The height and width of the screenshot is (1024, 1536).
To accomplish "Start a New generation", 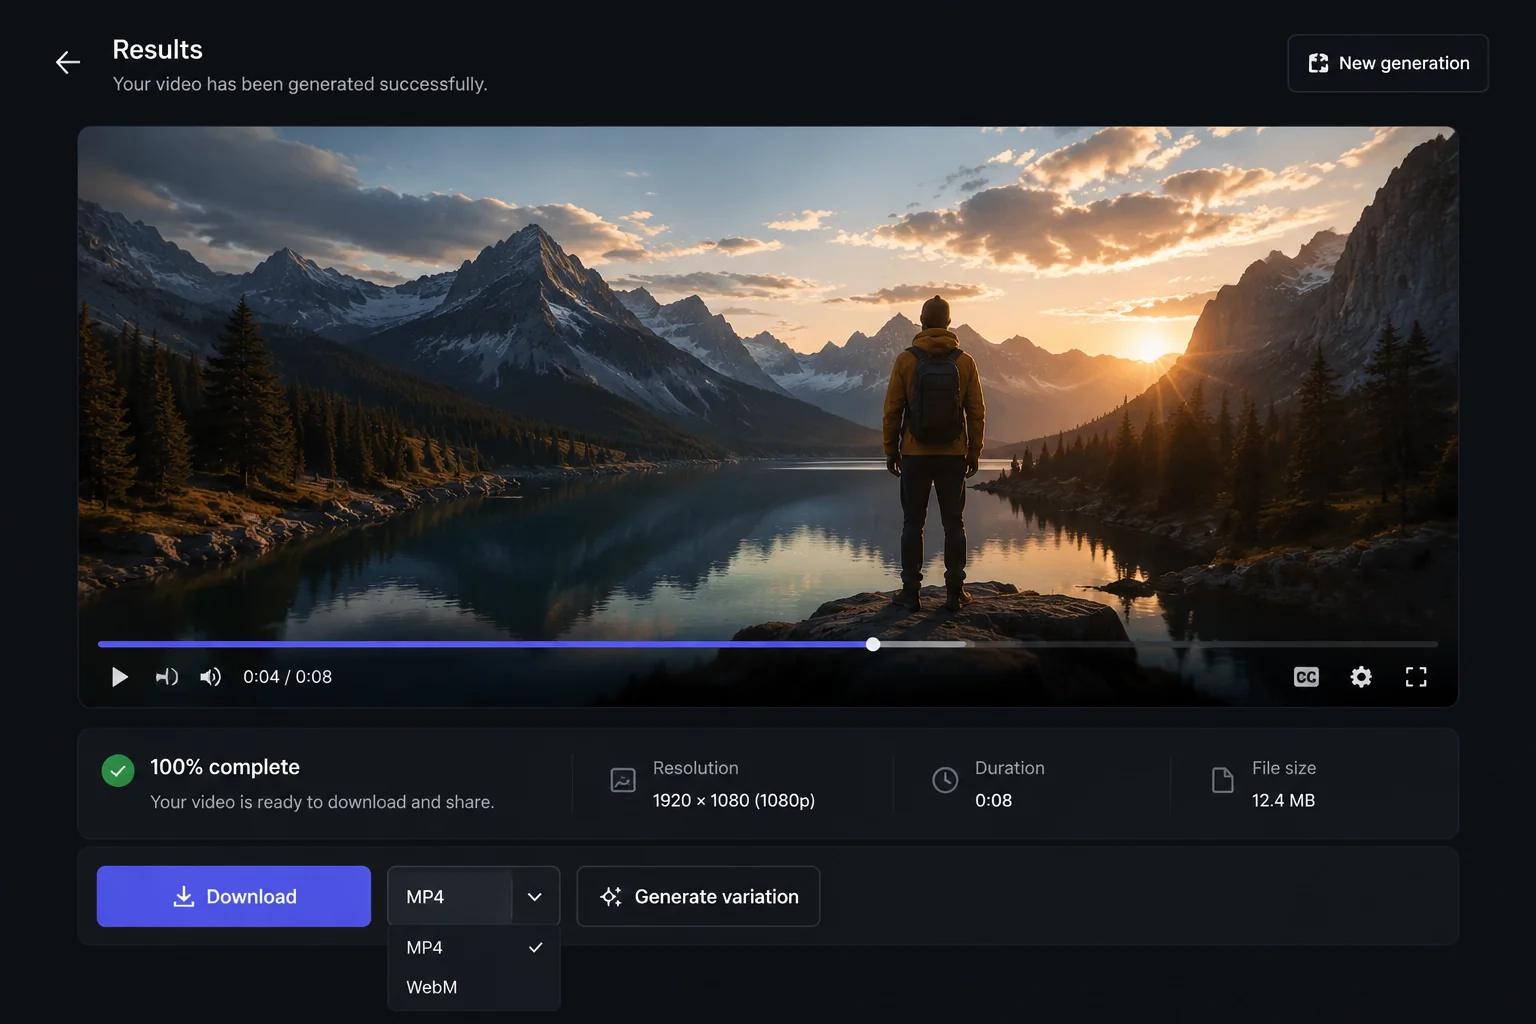I will (x=1388, y=63).
